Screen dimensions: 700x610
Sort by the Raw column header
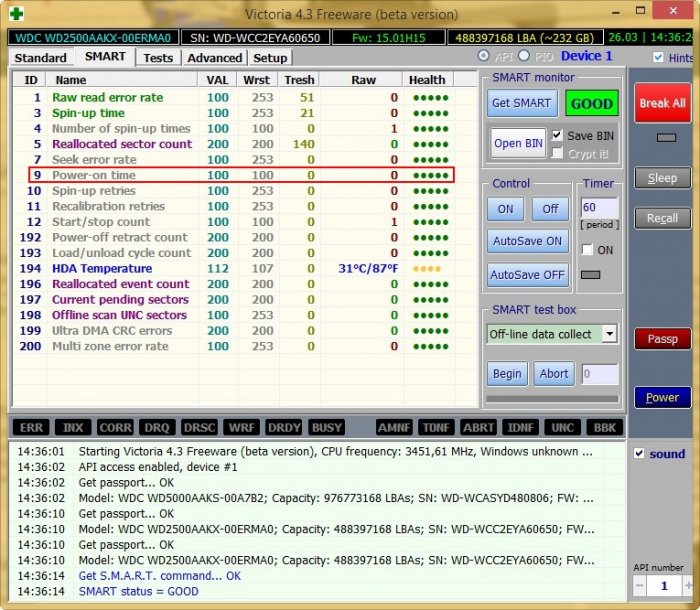point(362,80)
